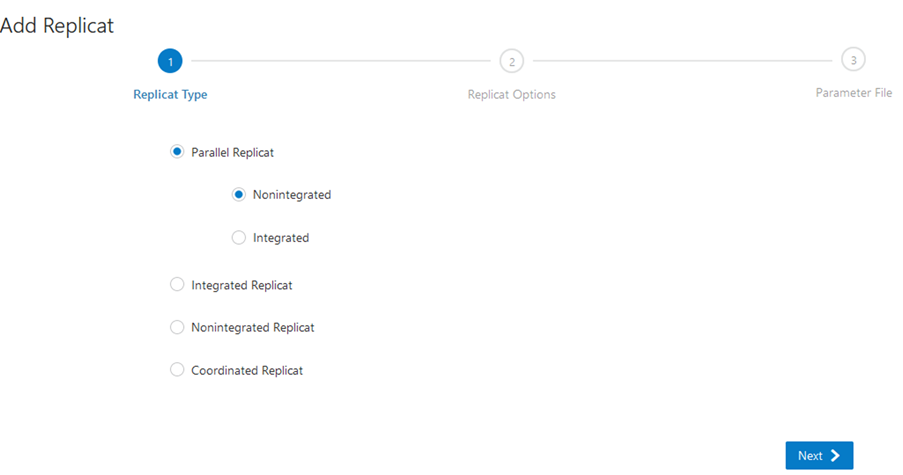Click the step 1 circle indicator

pos(170,61)
